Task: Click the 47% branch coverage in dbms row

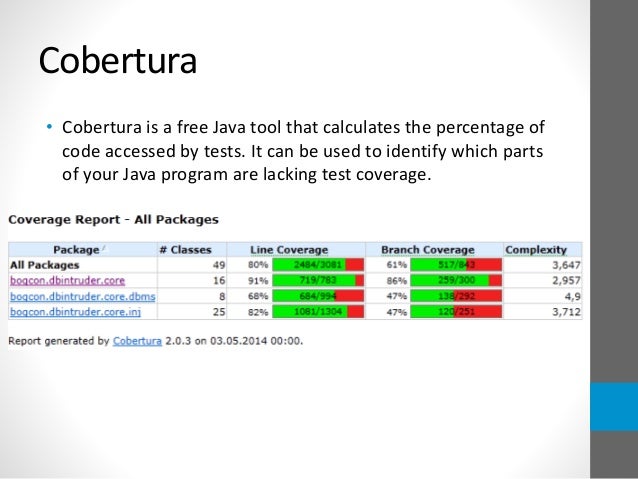Action: tap(397, 296)
